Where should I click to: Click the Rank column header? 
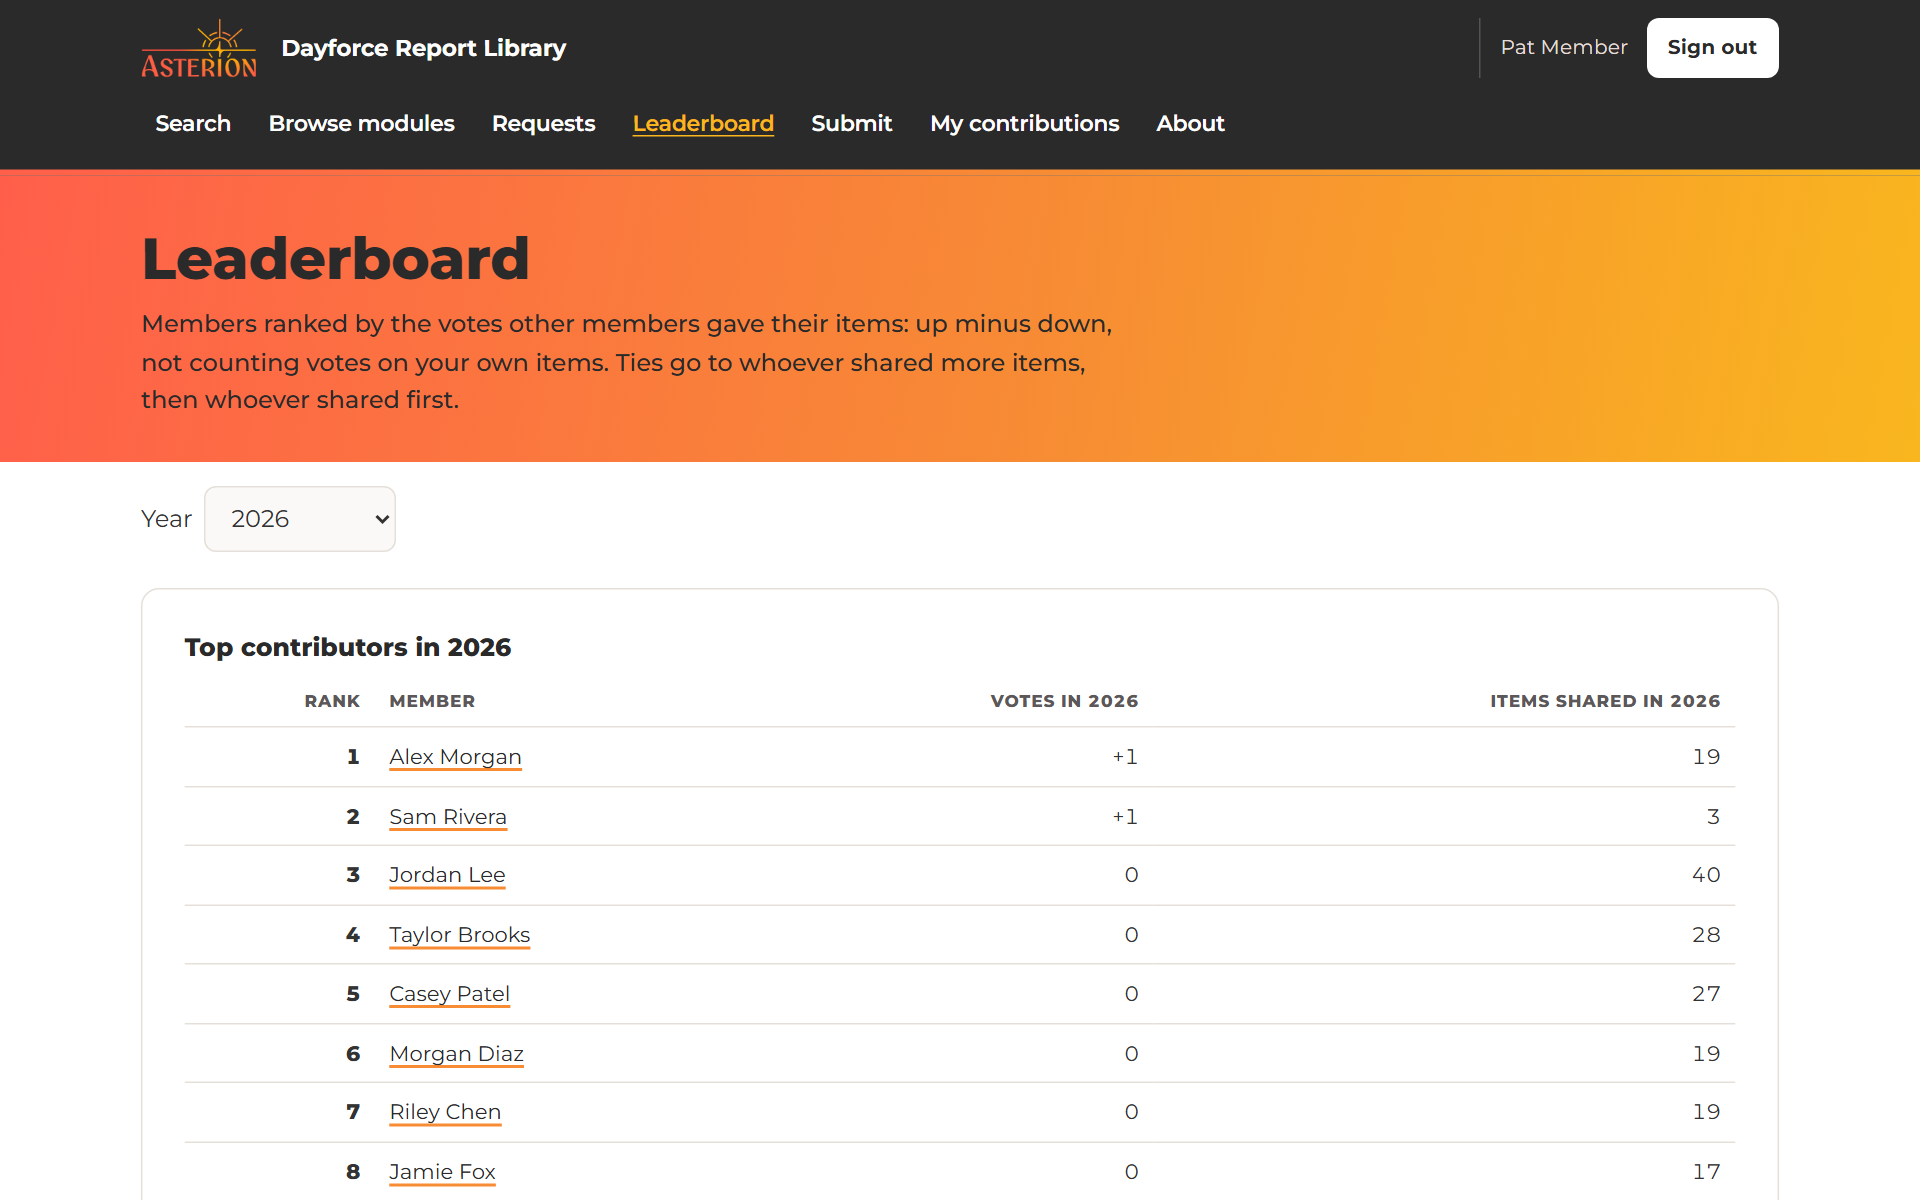[332, 701]
